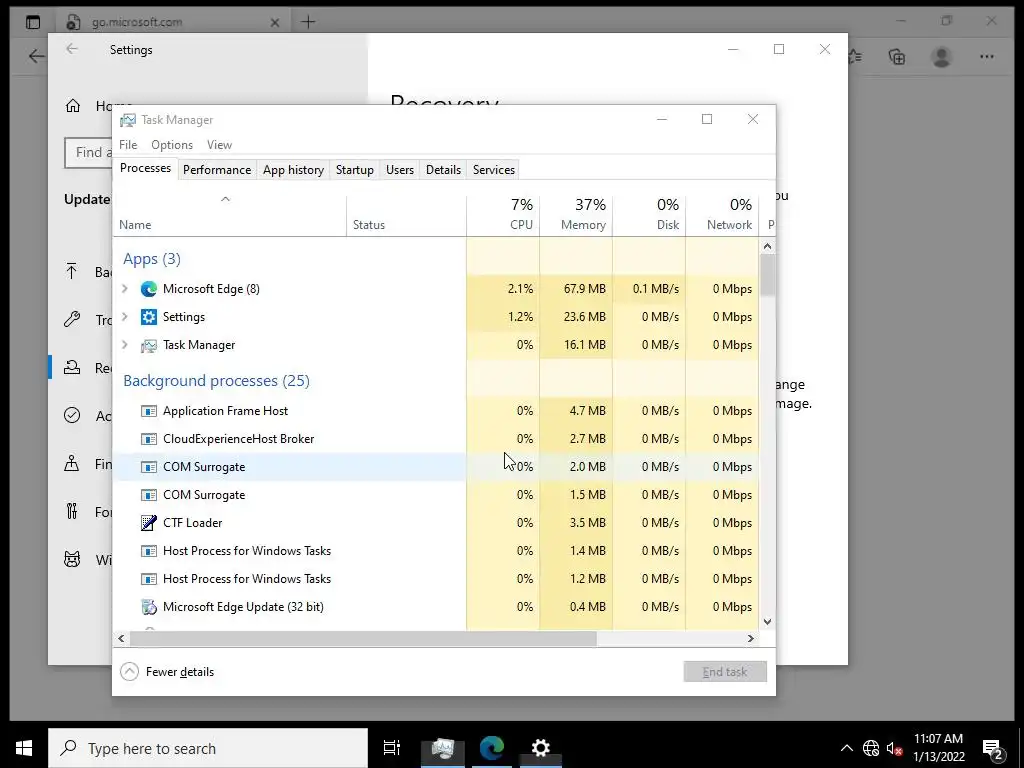Open the notification center icon

click(993, 748)
